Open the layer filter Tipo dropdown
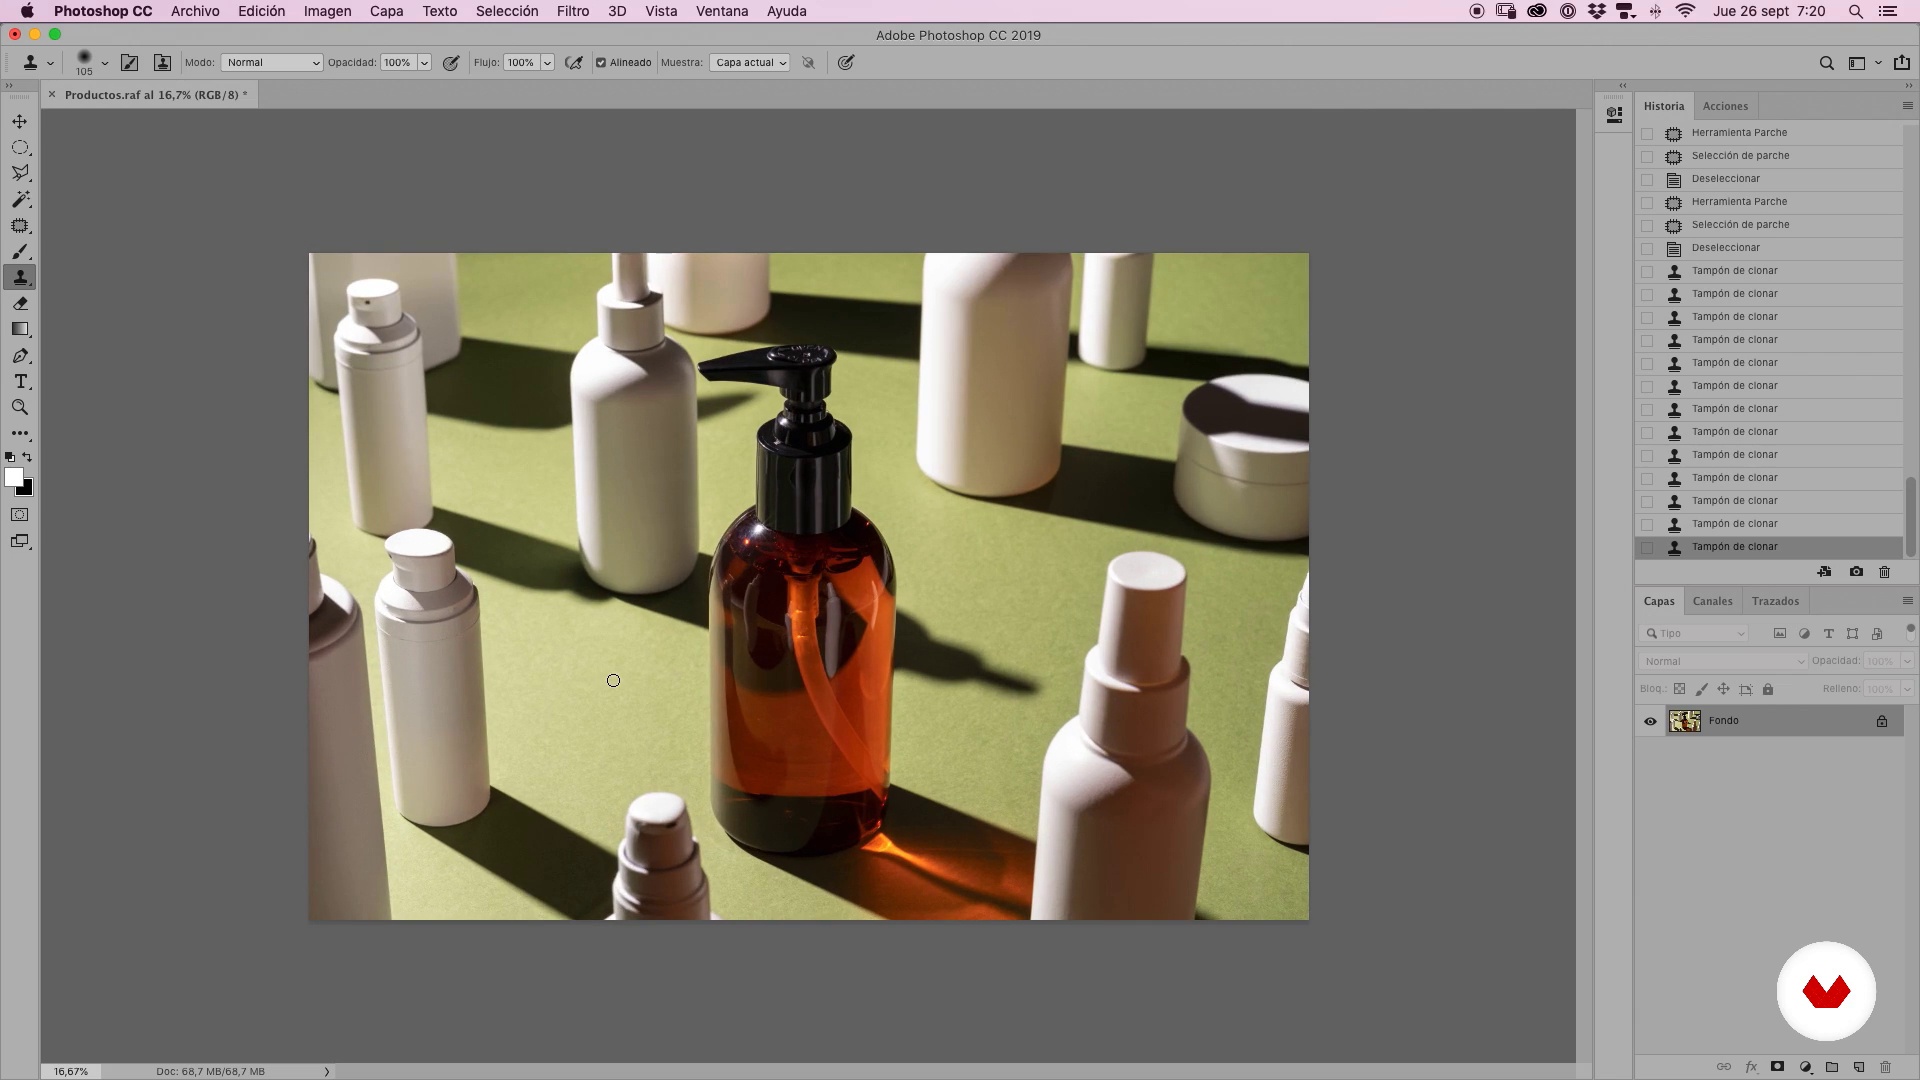Image resolution: width=1920 pixels, height=1080 pixels. [1693, 633]
